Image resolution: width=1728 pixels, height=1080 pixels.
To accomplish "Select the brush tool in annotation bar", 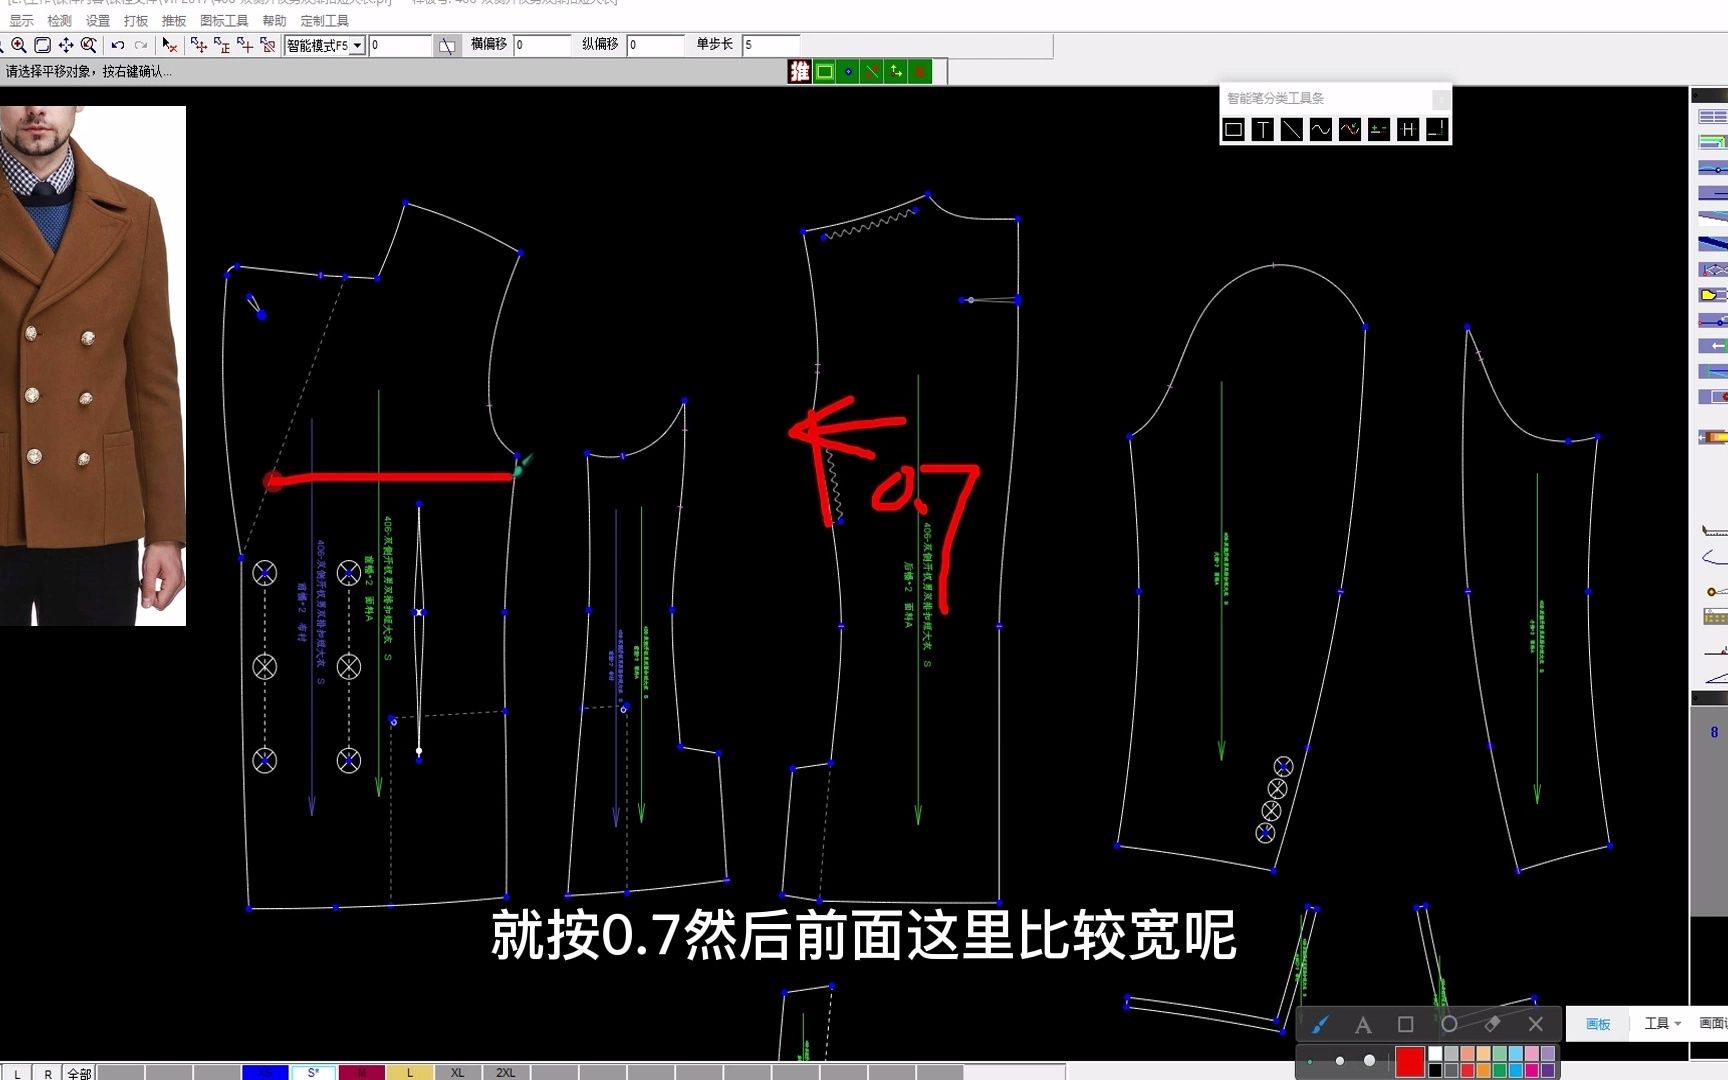I will [x=1320, y=1024].
